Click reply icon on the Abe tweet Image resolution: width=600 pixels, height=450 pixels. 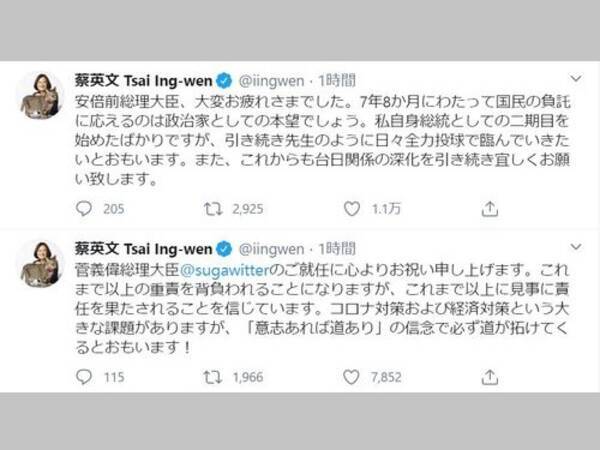point(84,209)
